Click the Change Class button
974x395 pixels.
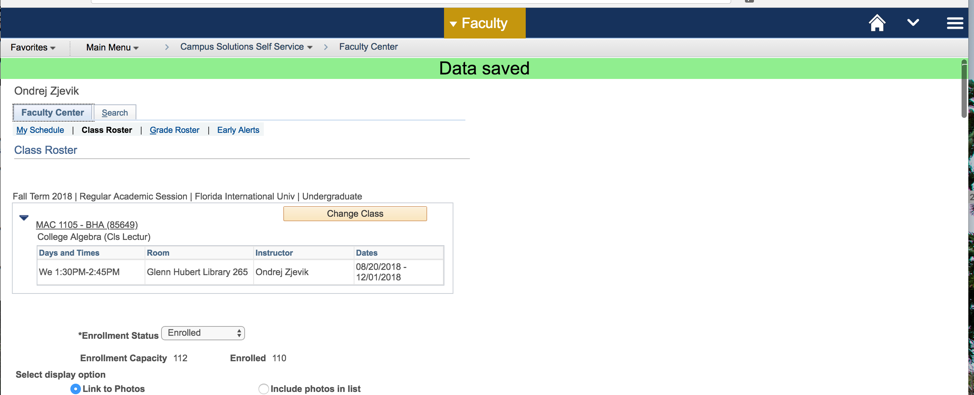coord(355,214)
